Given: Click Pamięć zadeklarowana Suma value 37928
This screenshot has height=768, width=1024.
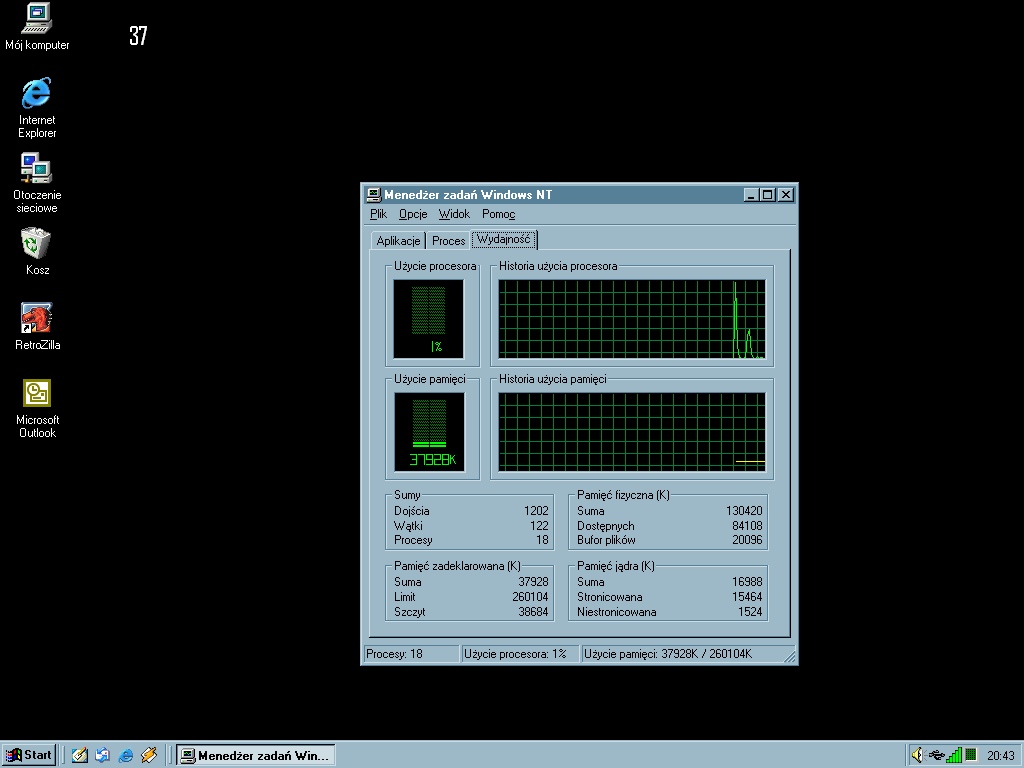Looking at the screenshot, I should (x=534, y=582).
